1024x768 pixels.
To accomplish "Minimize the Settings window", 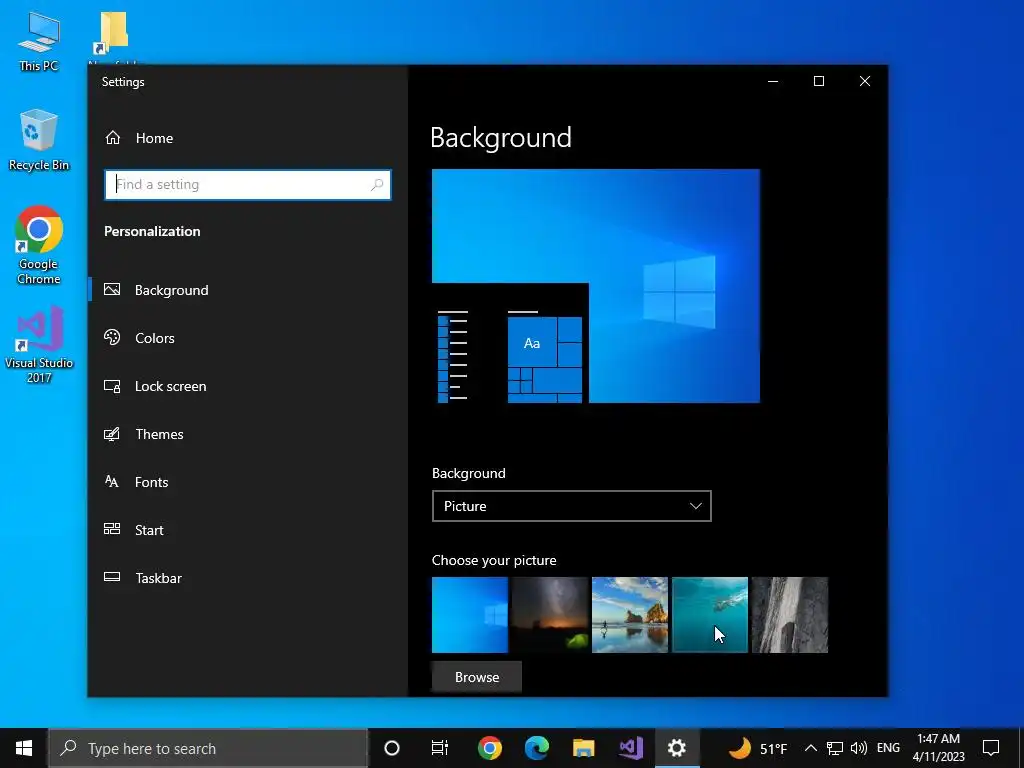I will pos(773,81).
